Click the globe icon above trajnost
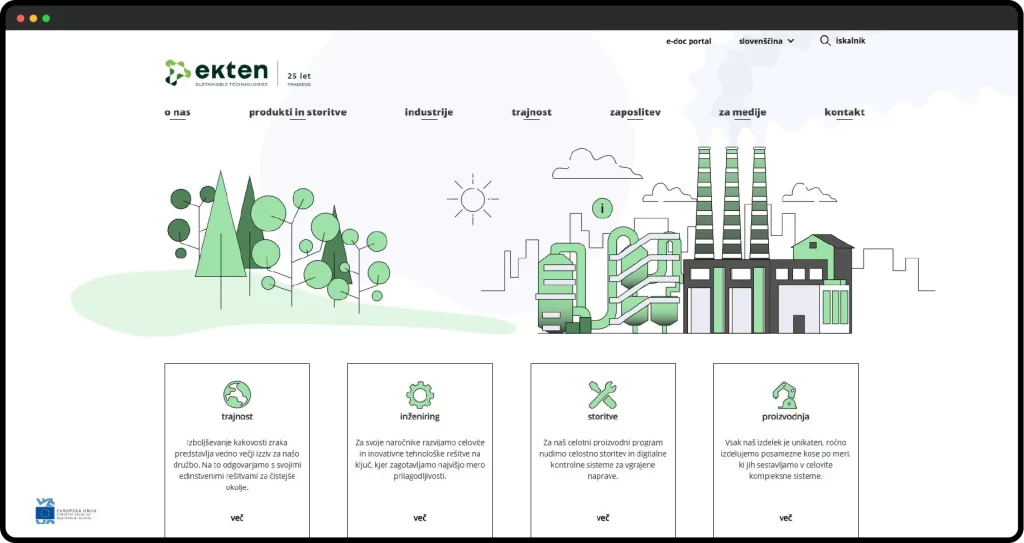 (237, 393)
